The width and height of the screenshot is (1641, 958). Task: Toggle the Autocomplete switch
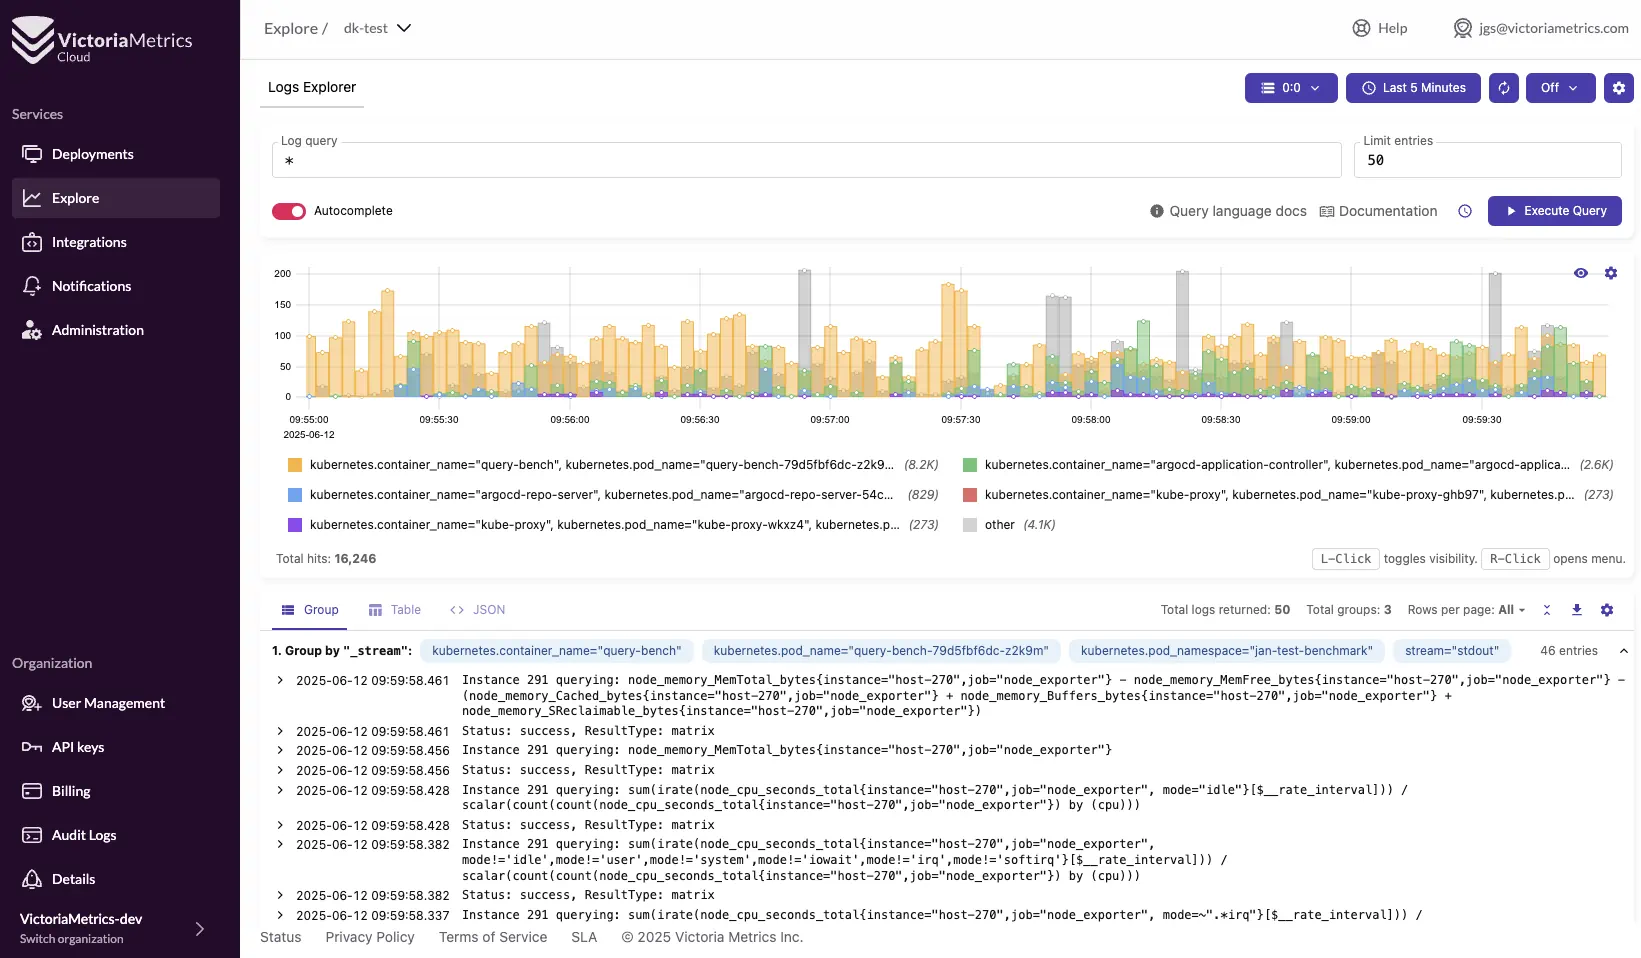tap(289, 211)
